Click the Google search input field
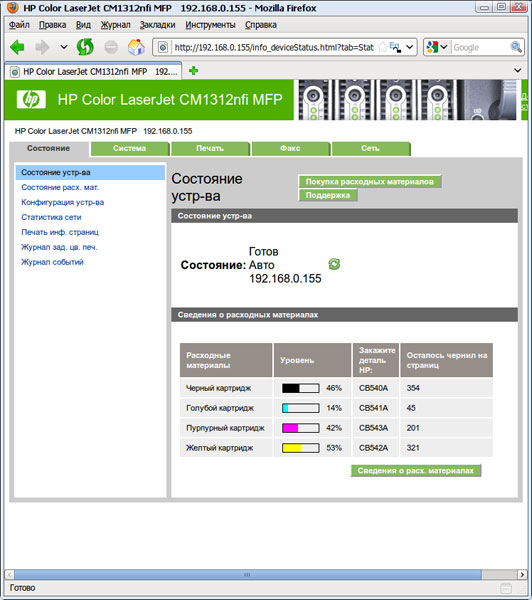532x600 pixels. (x=480, y=47)
